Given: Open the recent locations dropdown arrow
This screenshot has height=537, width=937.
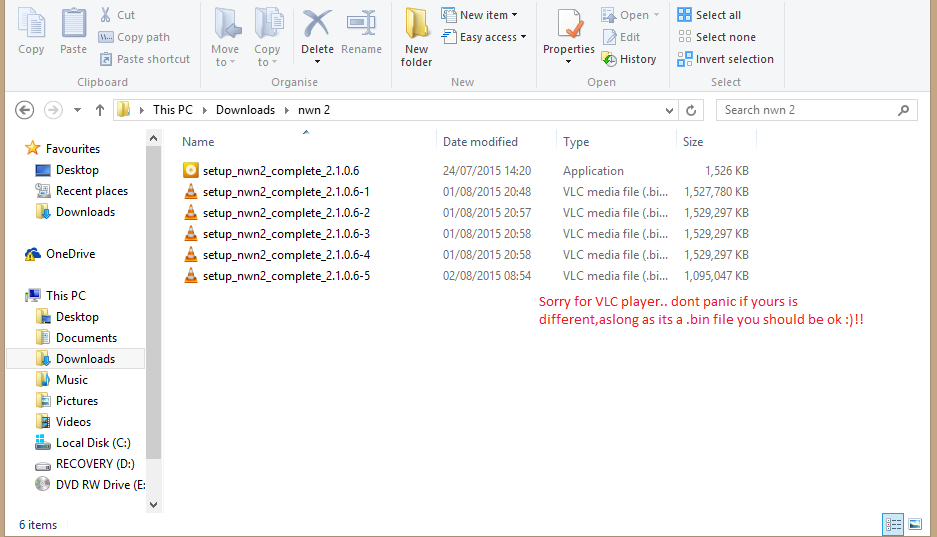Looking at the screenshot, I should click(x=77, y=110).
